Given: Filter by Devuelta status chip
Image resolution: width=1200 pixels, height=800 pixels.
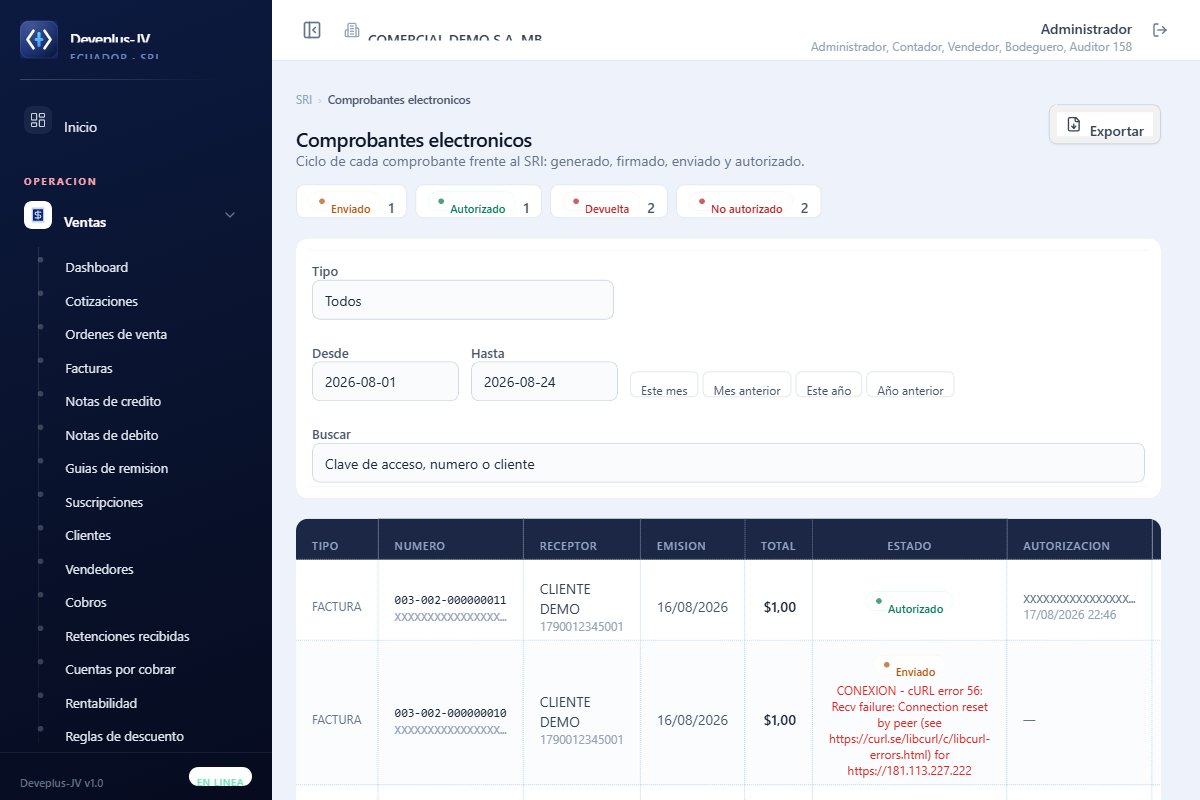Looking at the screenshot, I should [610, 202].
